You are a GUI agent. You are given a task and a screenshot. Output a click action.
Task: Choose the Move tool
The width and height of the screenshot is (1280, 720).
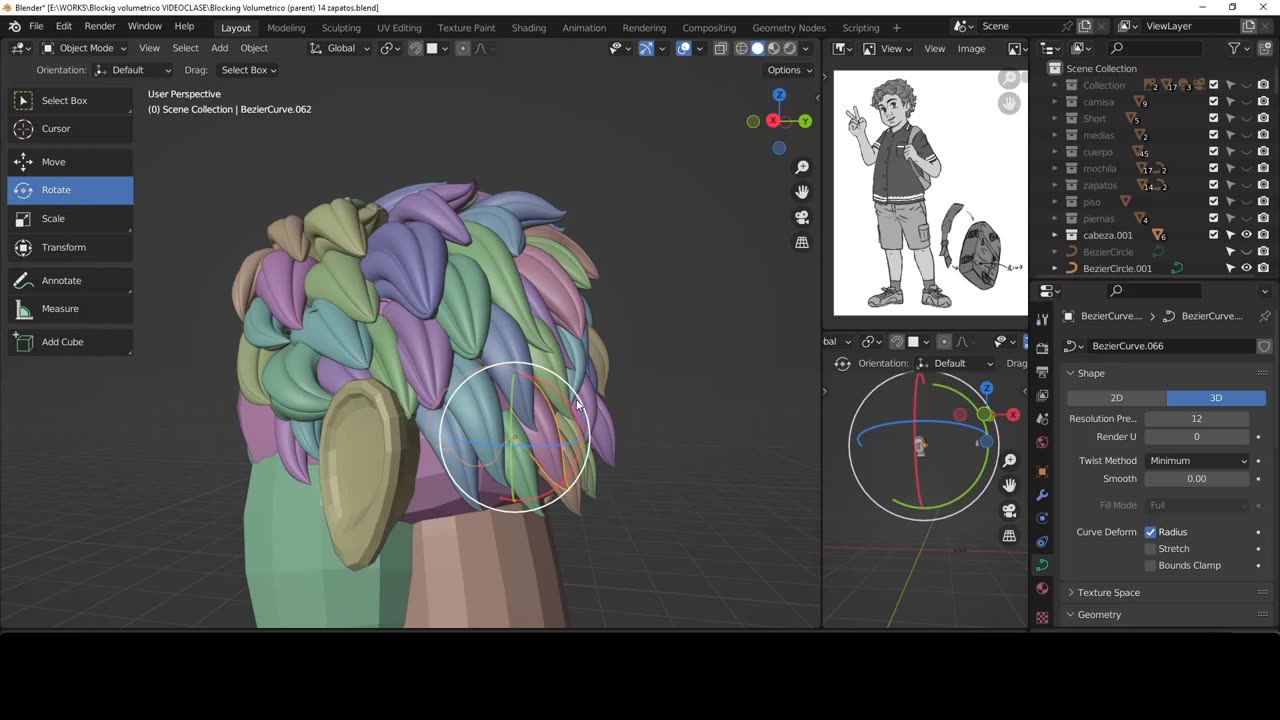(x=70, y=161)
